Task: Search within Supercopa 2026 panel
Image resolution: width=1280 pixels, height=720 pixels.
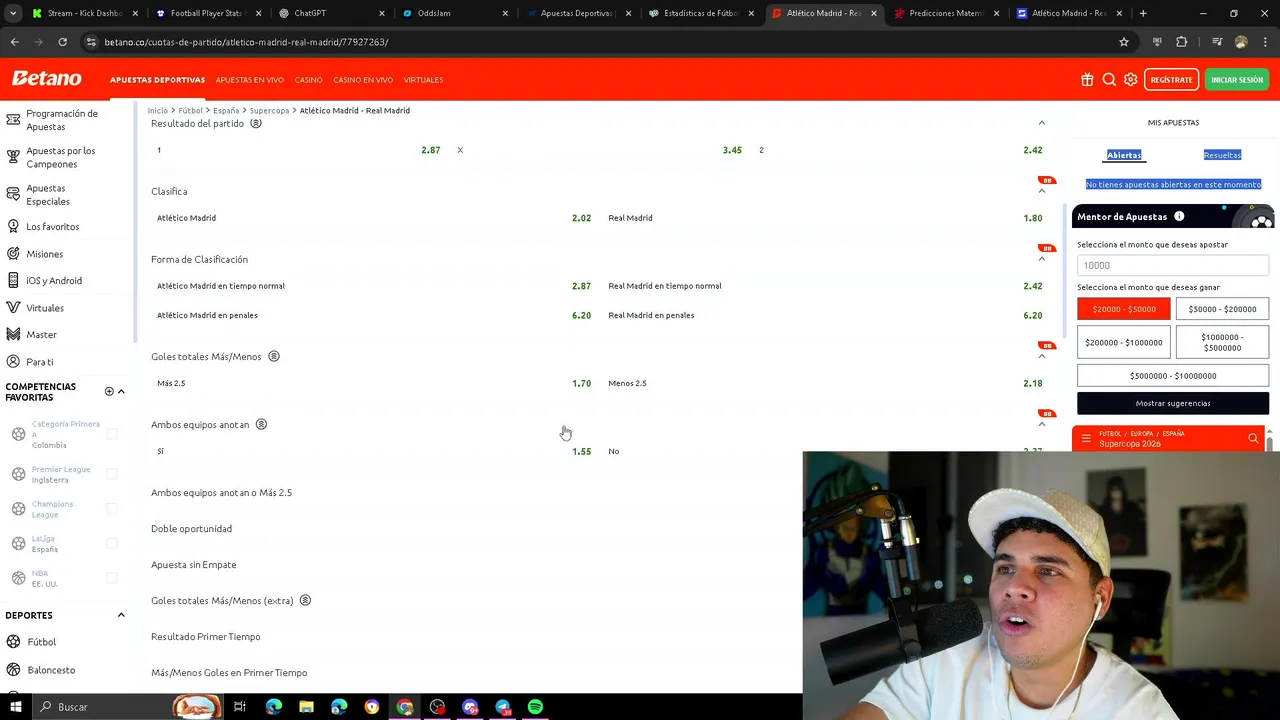Action: point(1253,439)
